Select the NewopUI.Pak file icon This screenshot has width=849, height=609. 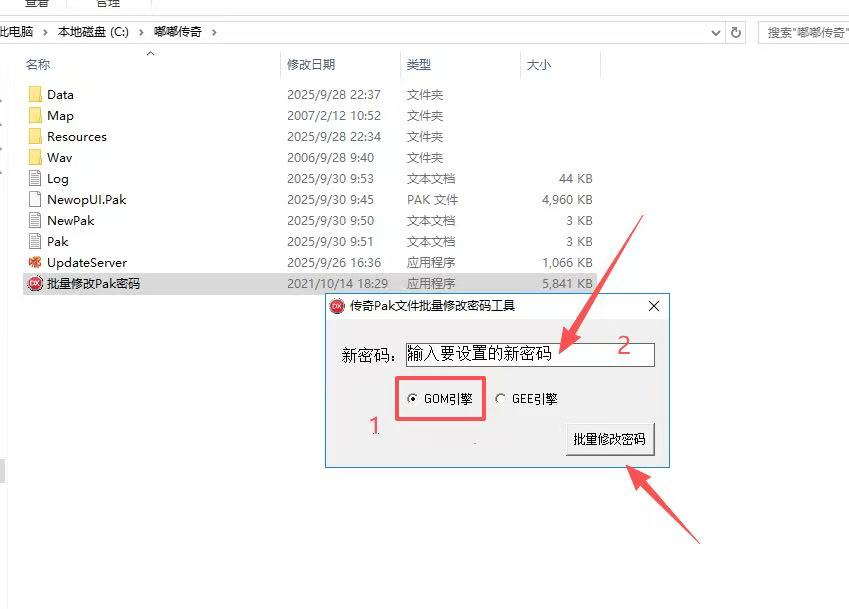[x=33, y=199]
